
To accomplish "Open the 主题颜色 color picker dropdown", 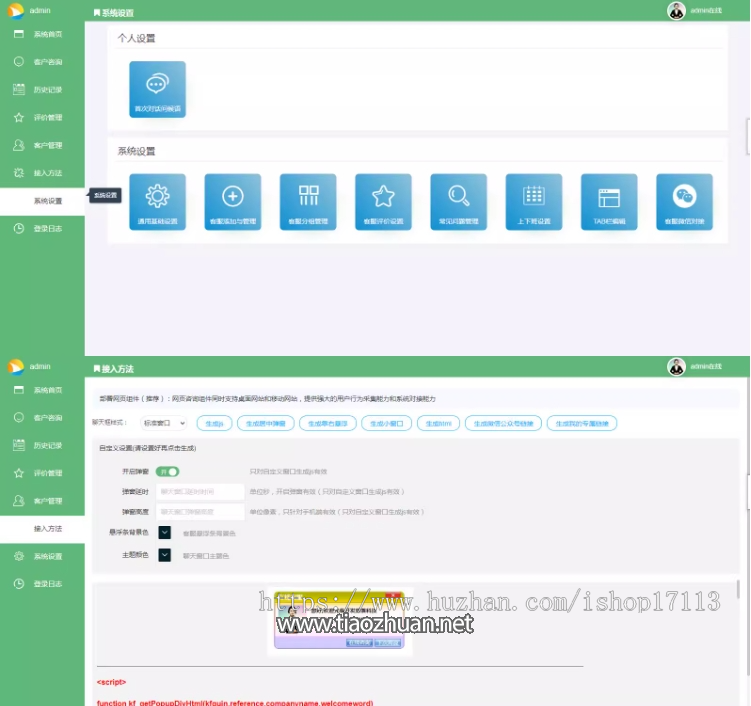I will tap(165, 555).
